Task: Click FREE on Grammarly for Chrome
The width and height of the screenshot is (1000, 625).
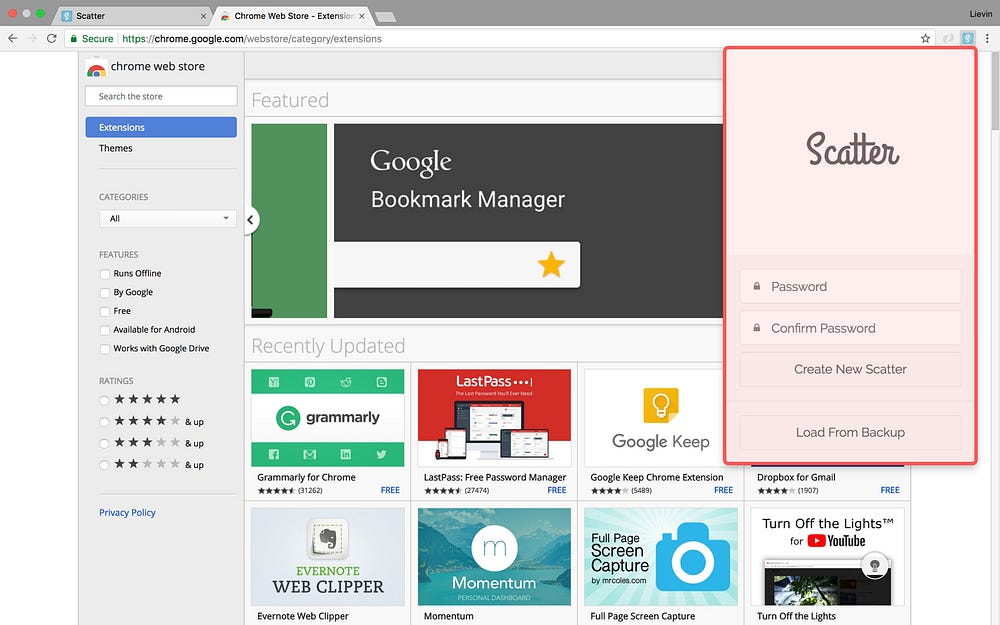Action: pyautogui.click(x=390, y=490)
